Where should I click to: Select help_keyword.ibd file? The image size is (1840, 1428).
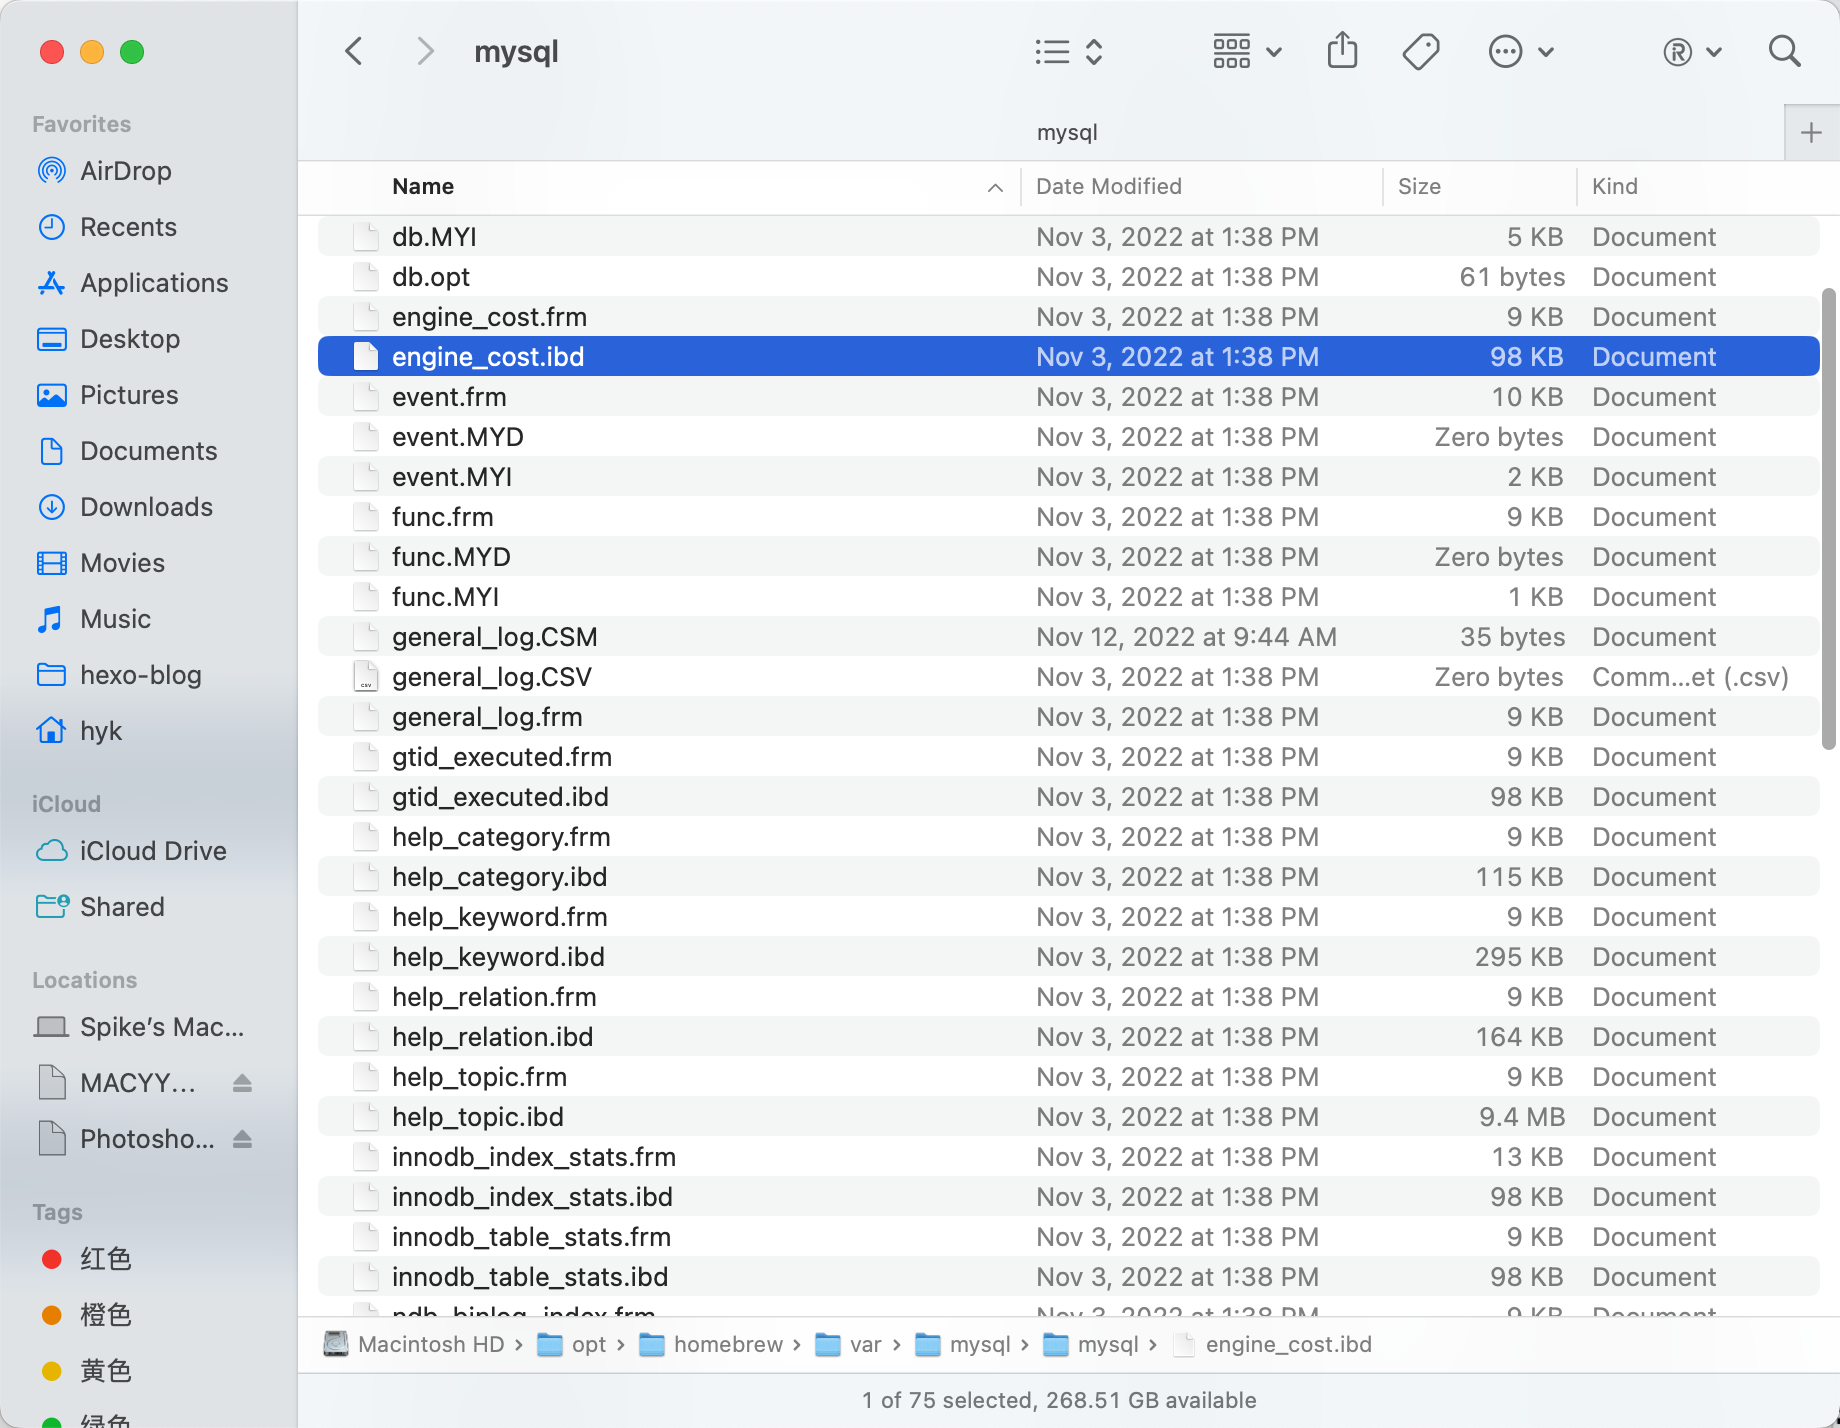click(1068, 957)
